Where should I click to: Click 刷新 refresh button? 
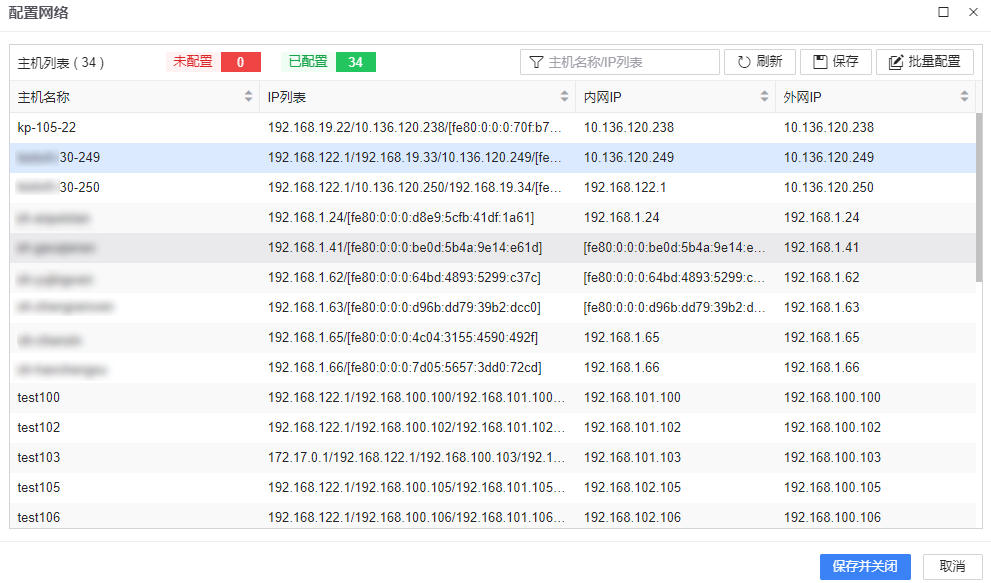coord(760,62)
